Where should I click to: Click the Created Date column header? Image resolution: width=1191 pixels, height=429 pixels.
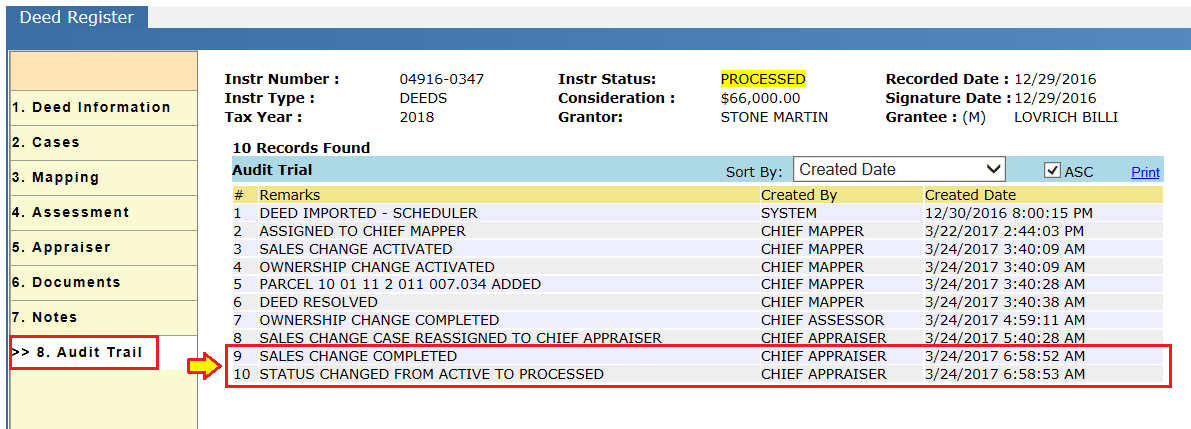(x=970, y=195)
